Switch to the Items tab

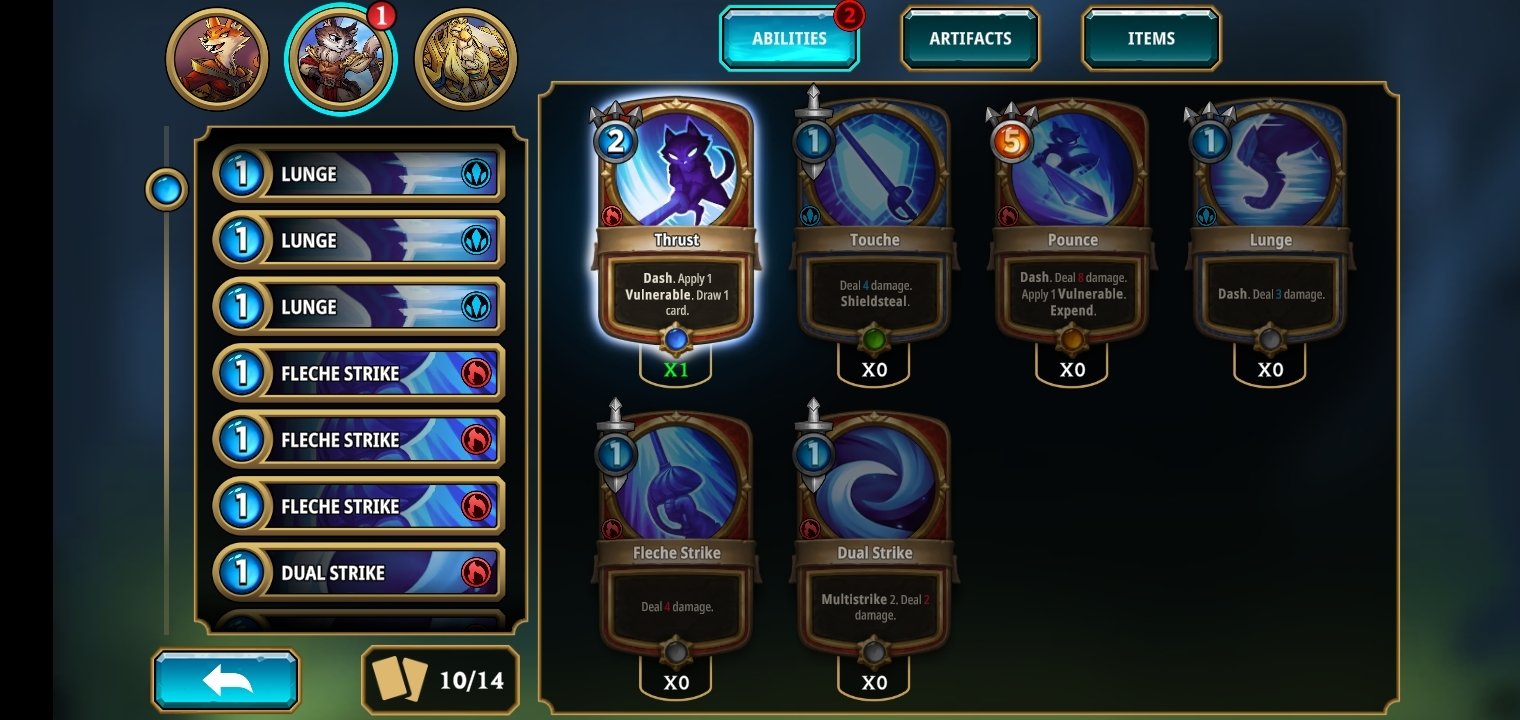coord(1151,39)
